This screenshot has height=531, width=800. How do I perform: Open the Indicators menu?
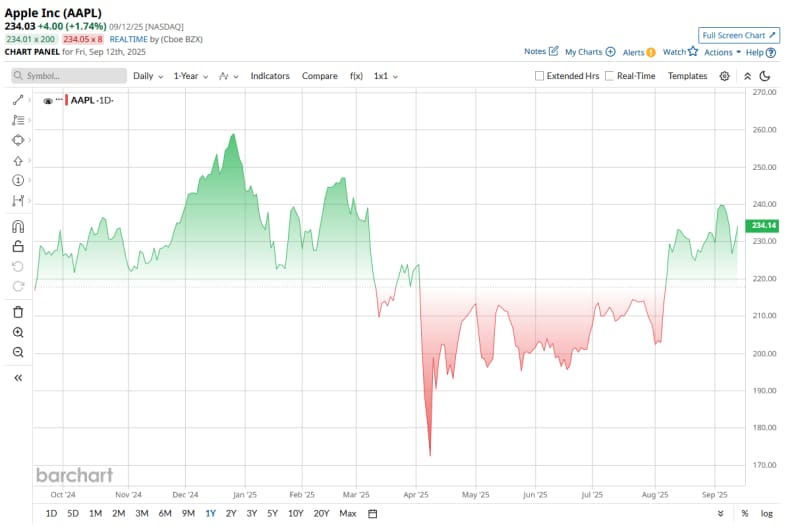(x=270, y=76)
